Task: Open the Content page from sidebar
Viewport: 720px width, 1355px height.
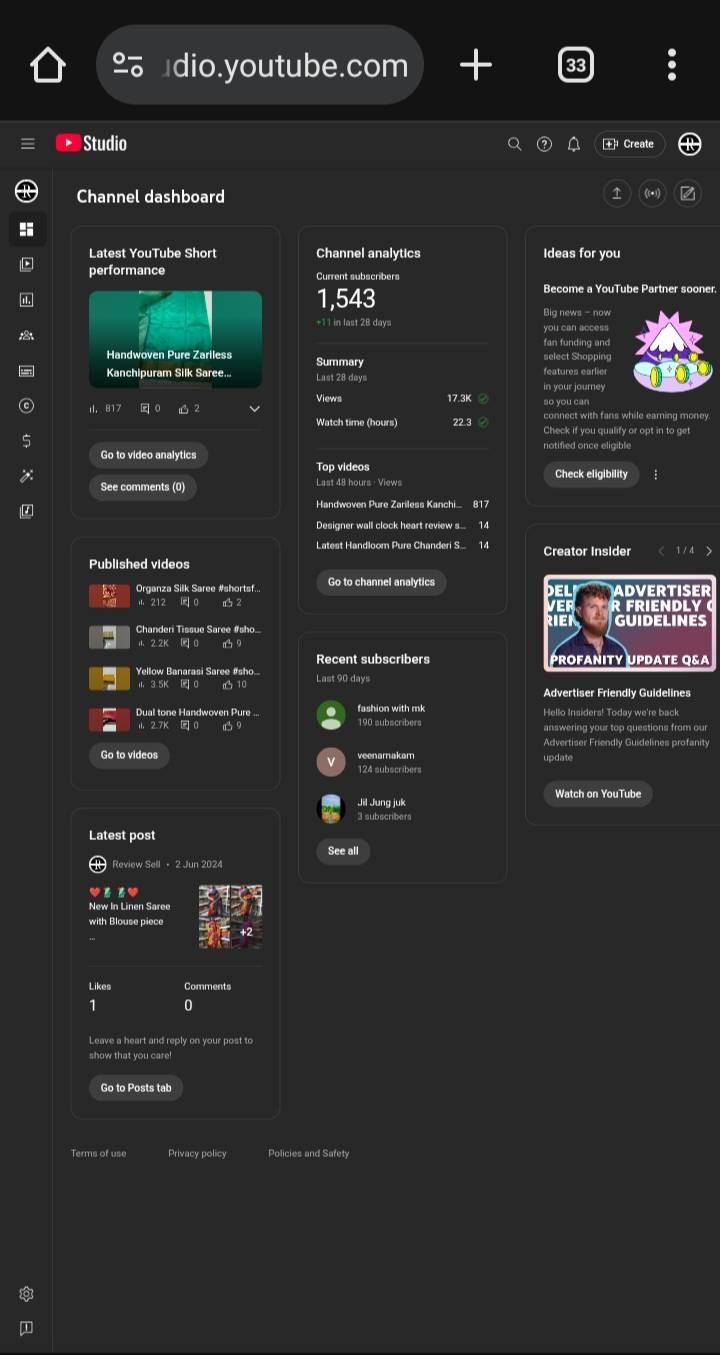Action: (x=27, y=264)
